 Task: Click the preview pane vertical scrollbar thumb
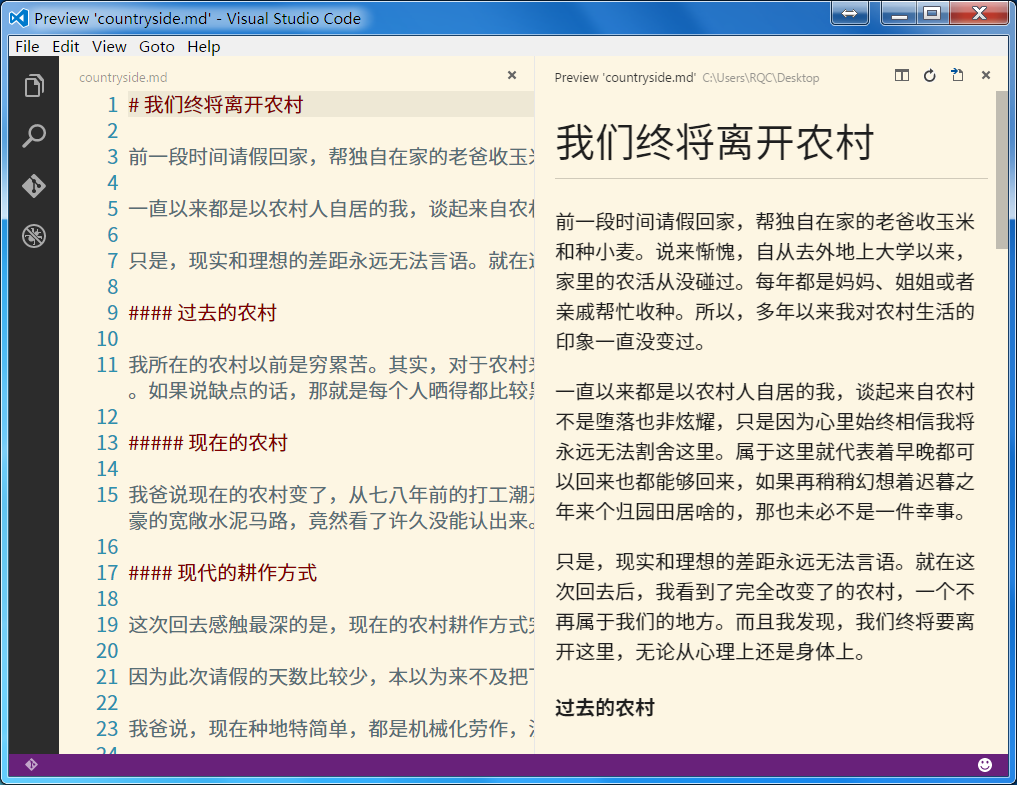pos(1002,169)
